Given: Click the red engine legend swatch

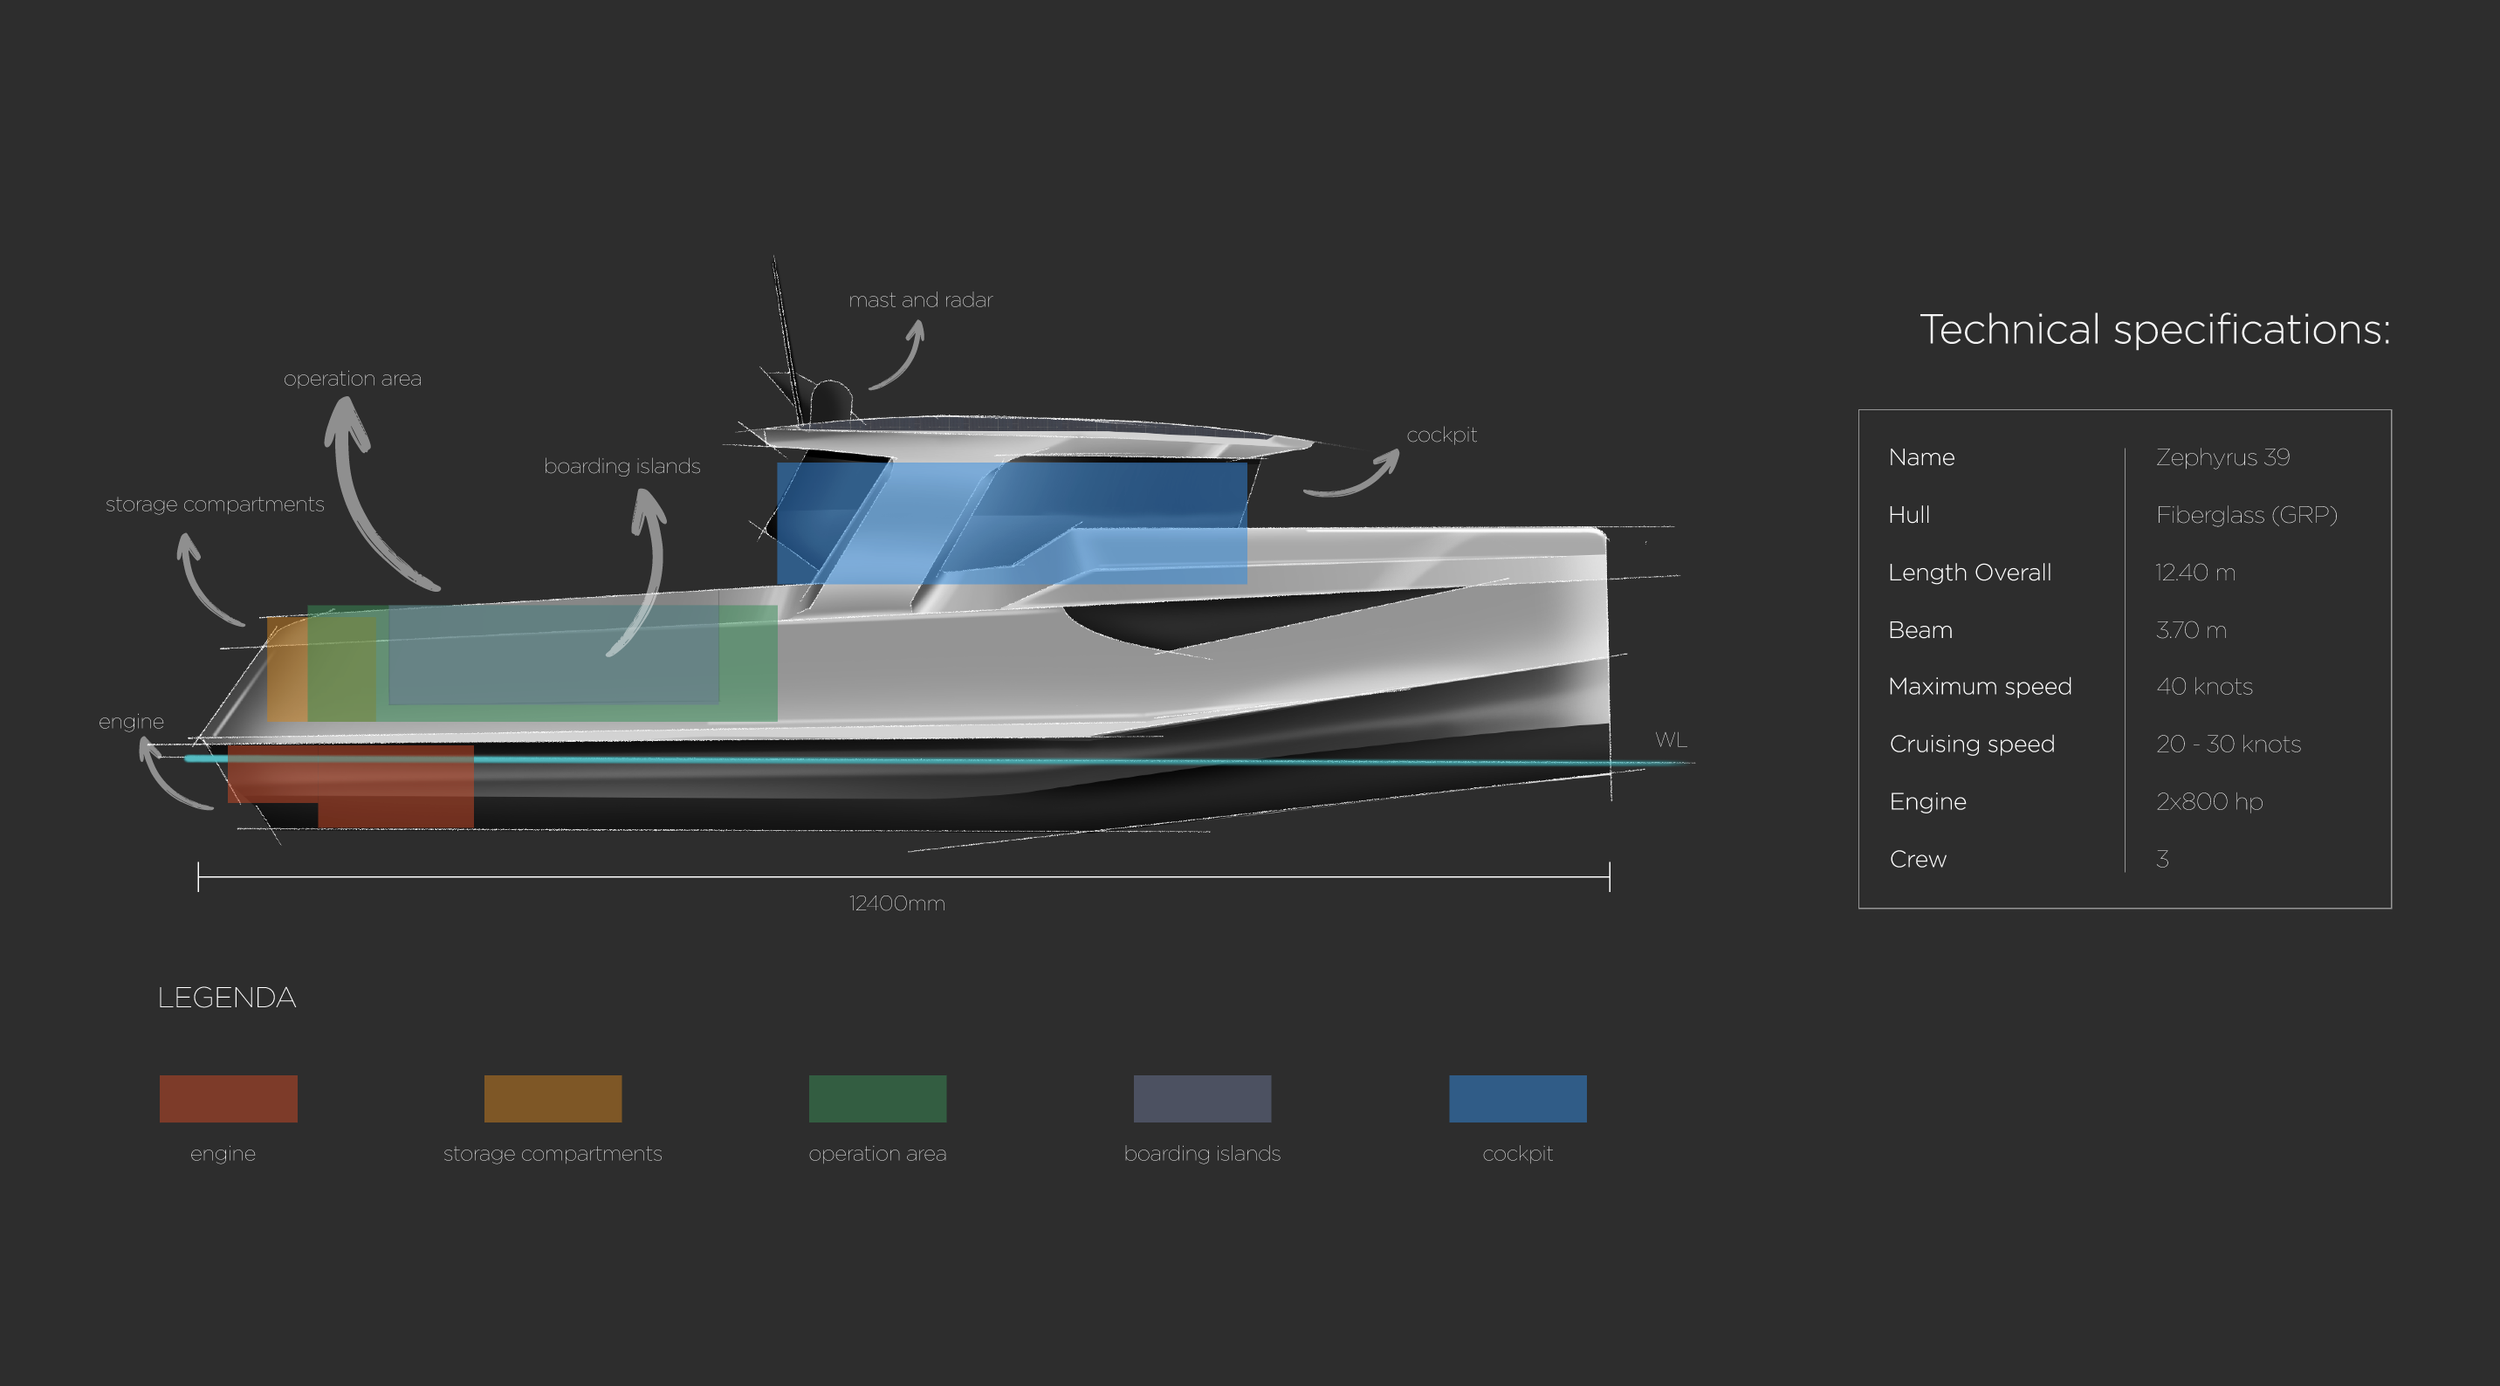Looking at the screenshot, I should [x=228, y=1098].
